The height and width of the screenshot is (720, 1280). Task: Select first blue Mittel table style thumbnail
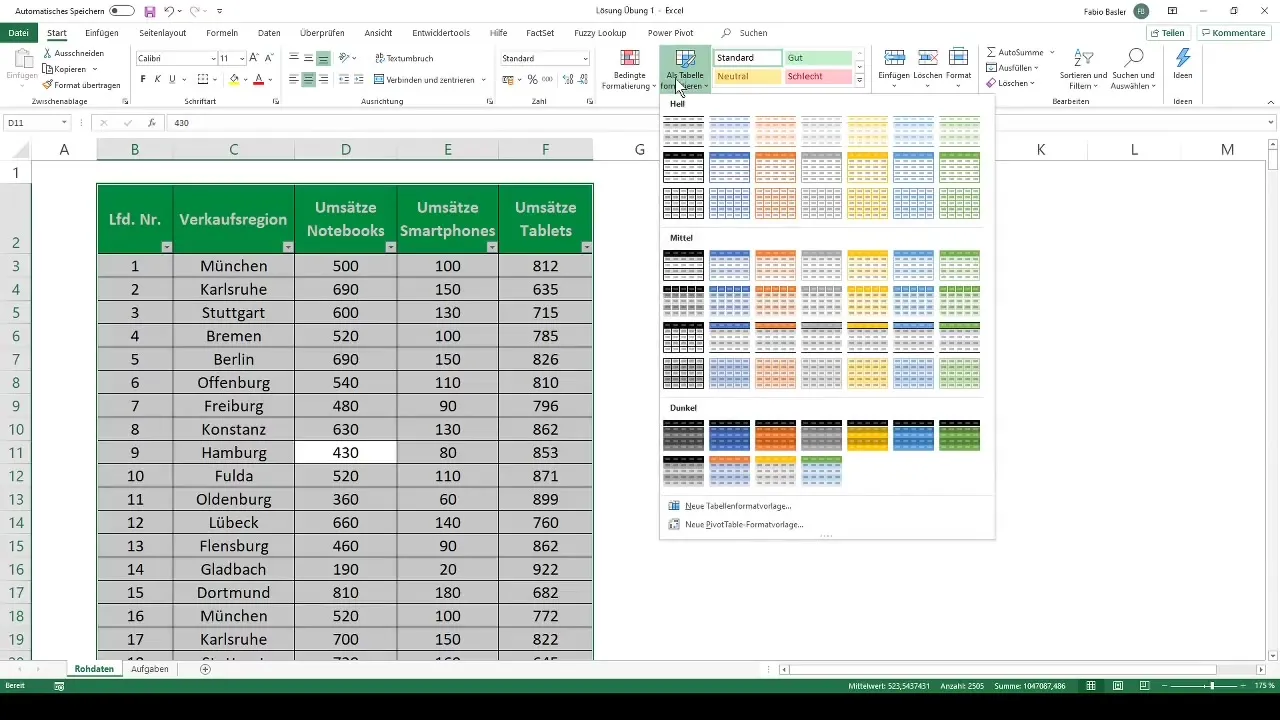click(729, 265)
